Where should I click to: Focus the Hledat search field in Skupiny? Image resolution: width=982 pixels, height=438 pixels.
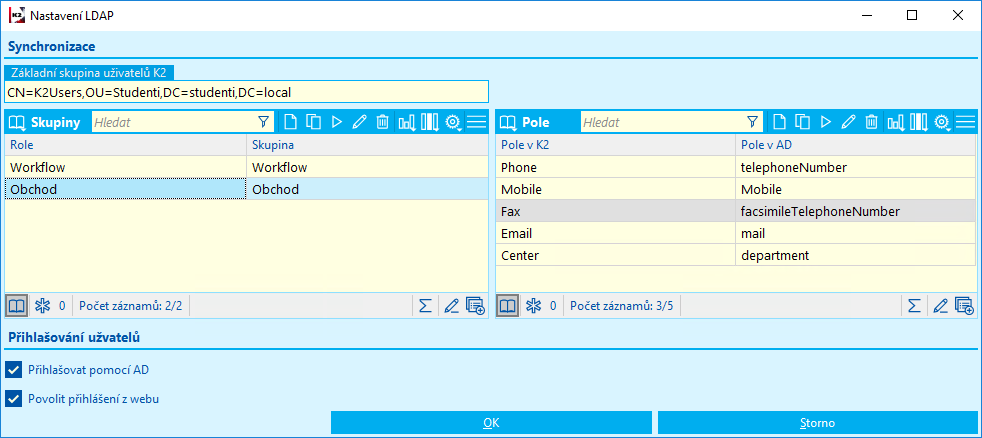[x=173, y=122]
